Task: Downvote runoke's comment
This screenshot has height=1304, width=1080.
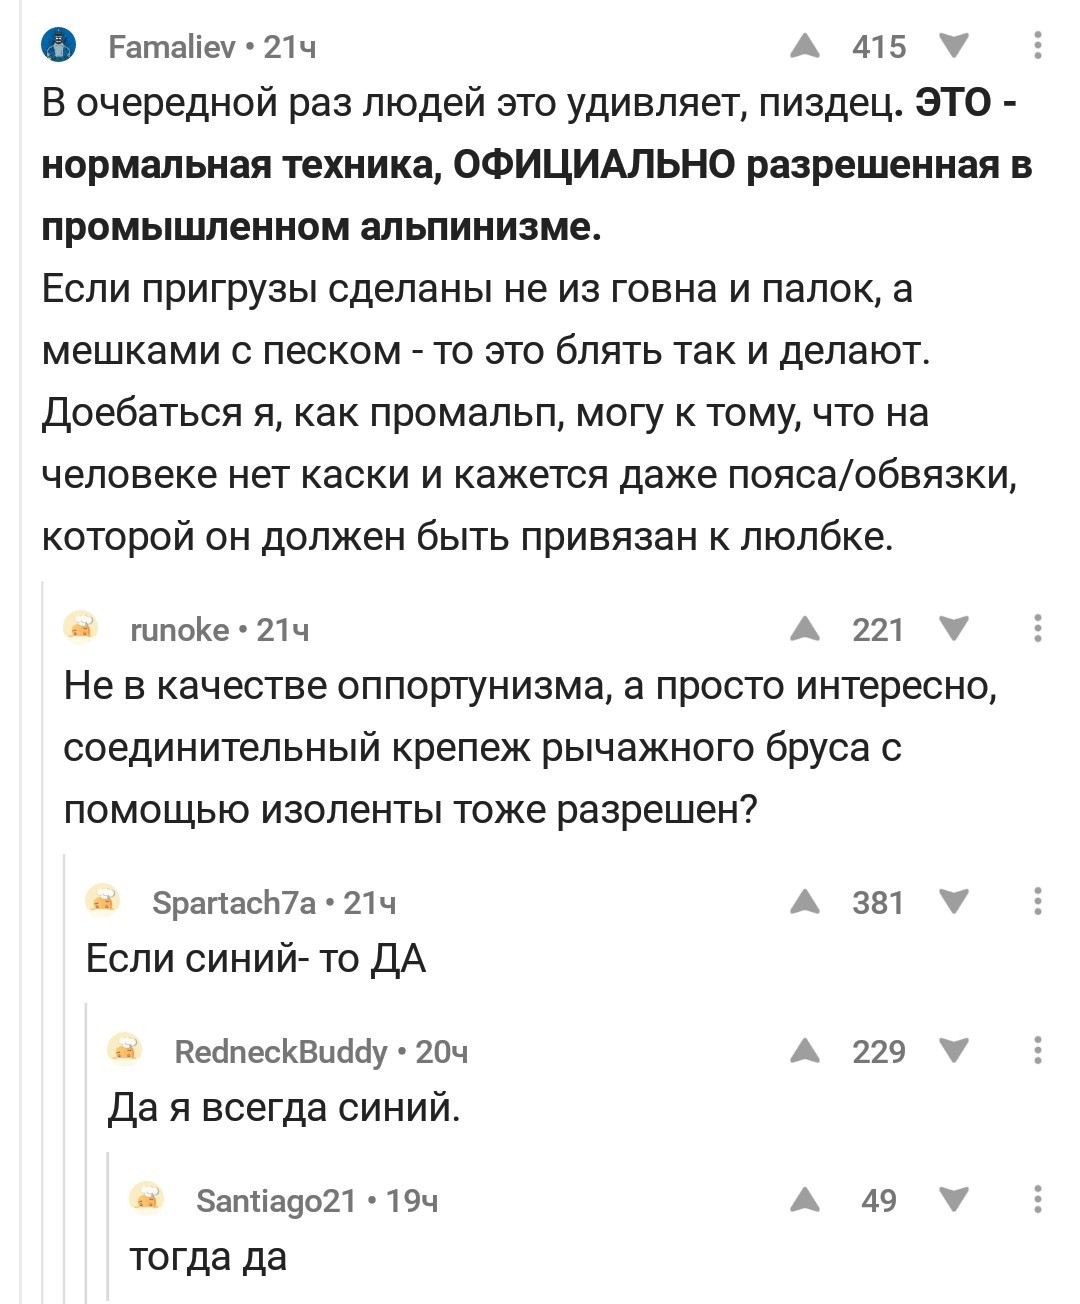Action: [x=955, y=629]
